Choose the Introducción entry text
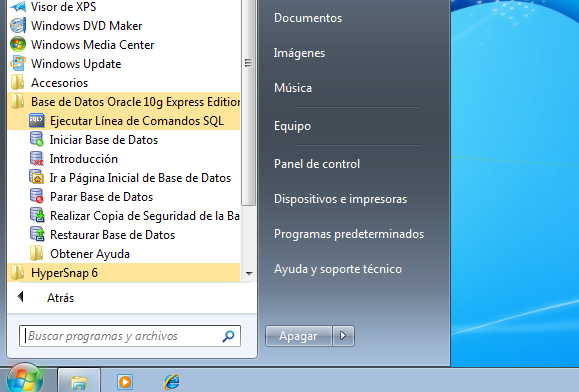This screenshot has height=392, width=579. click(x=84, y=159)
